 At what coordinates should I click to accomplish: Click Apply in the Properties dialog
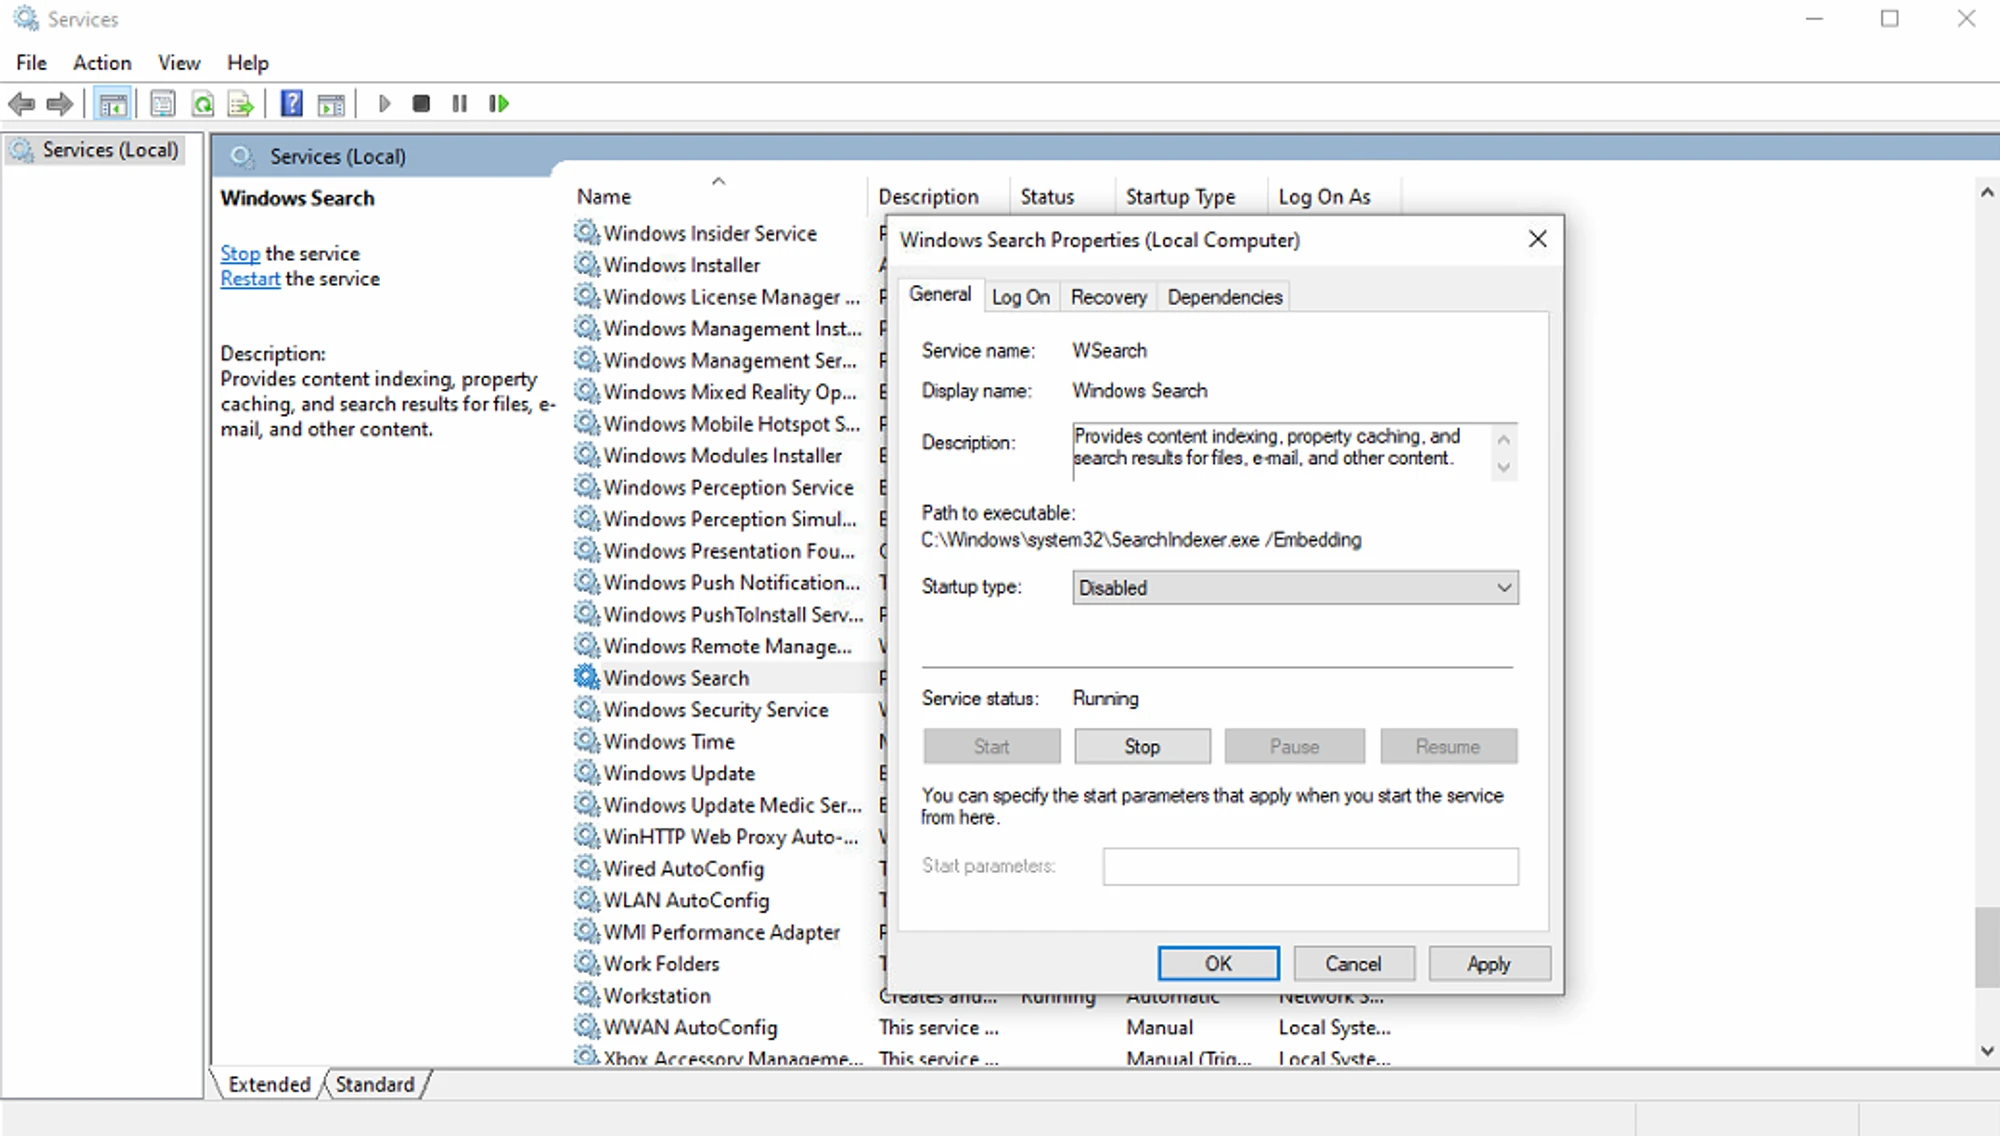click(x=1488, y=964)
